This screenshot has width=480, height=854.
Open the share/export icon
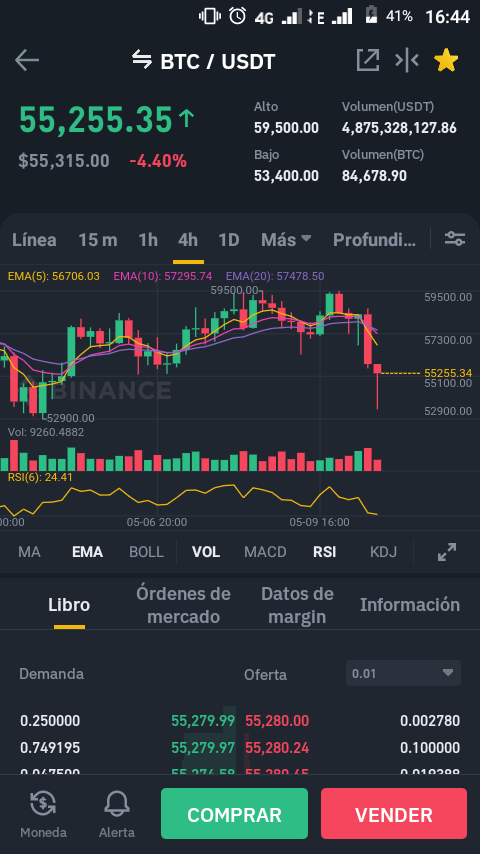(x=368, y=60)
